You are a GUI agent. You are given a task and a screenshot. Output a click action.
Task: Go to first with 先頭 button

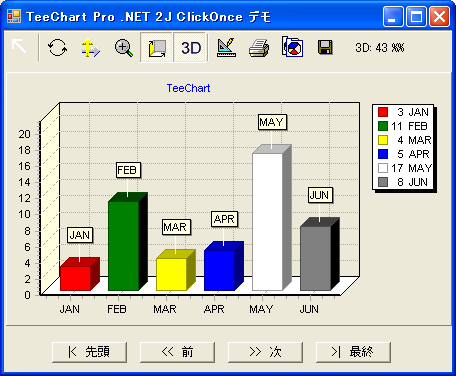pos(89,352)
